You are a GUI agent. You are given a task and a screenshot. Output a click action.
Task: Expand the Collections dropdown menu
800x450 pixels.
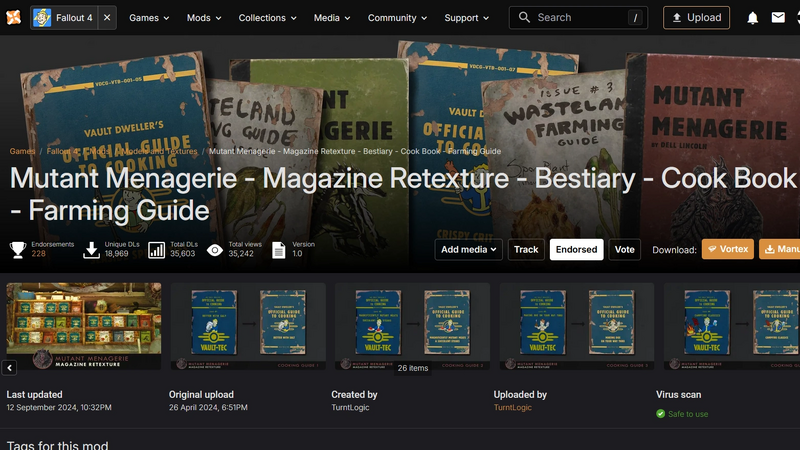pos(269,18)
